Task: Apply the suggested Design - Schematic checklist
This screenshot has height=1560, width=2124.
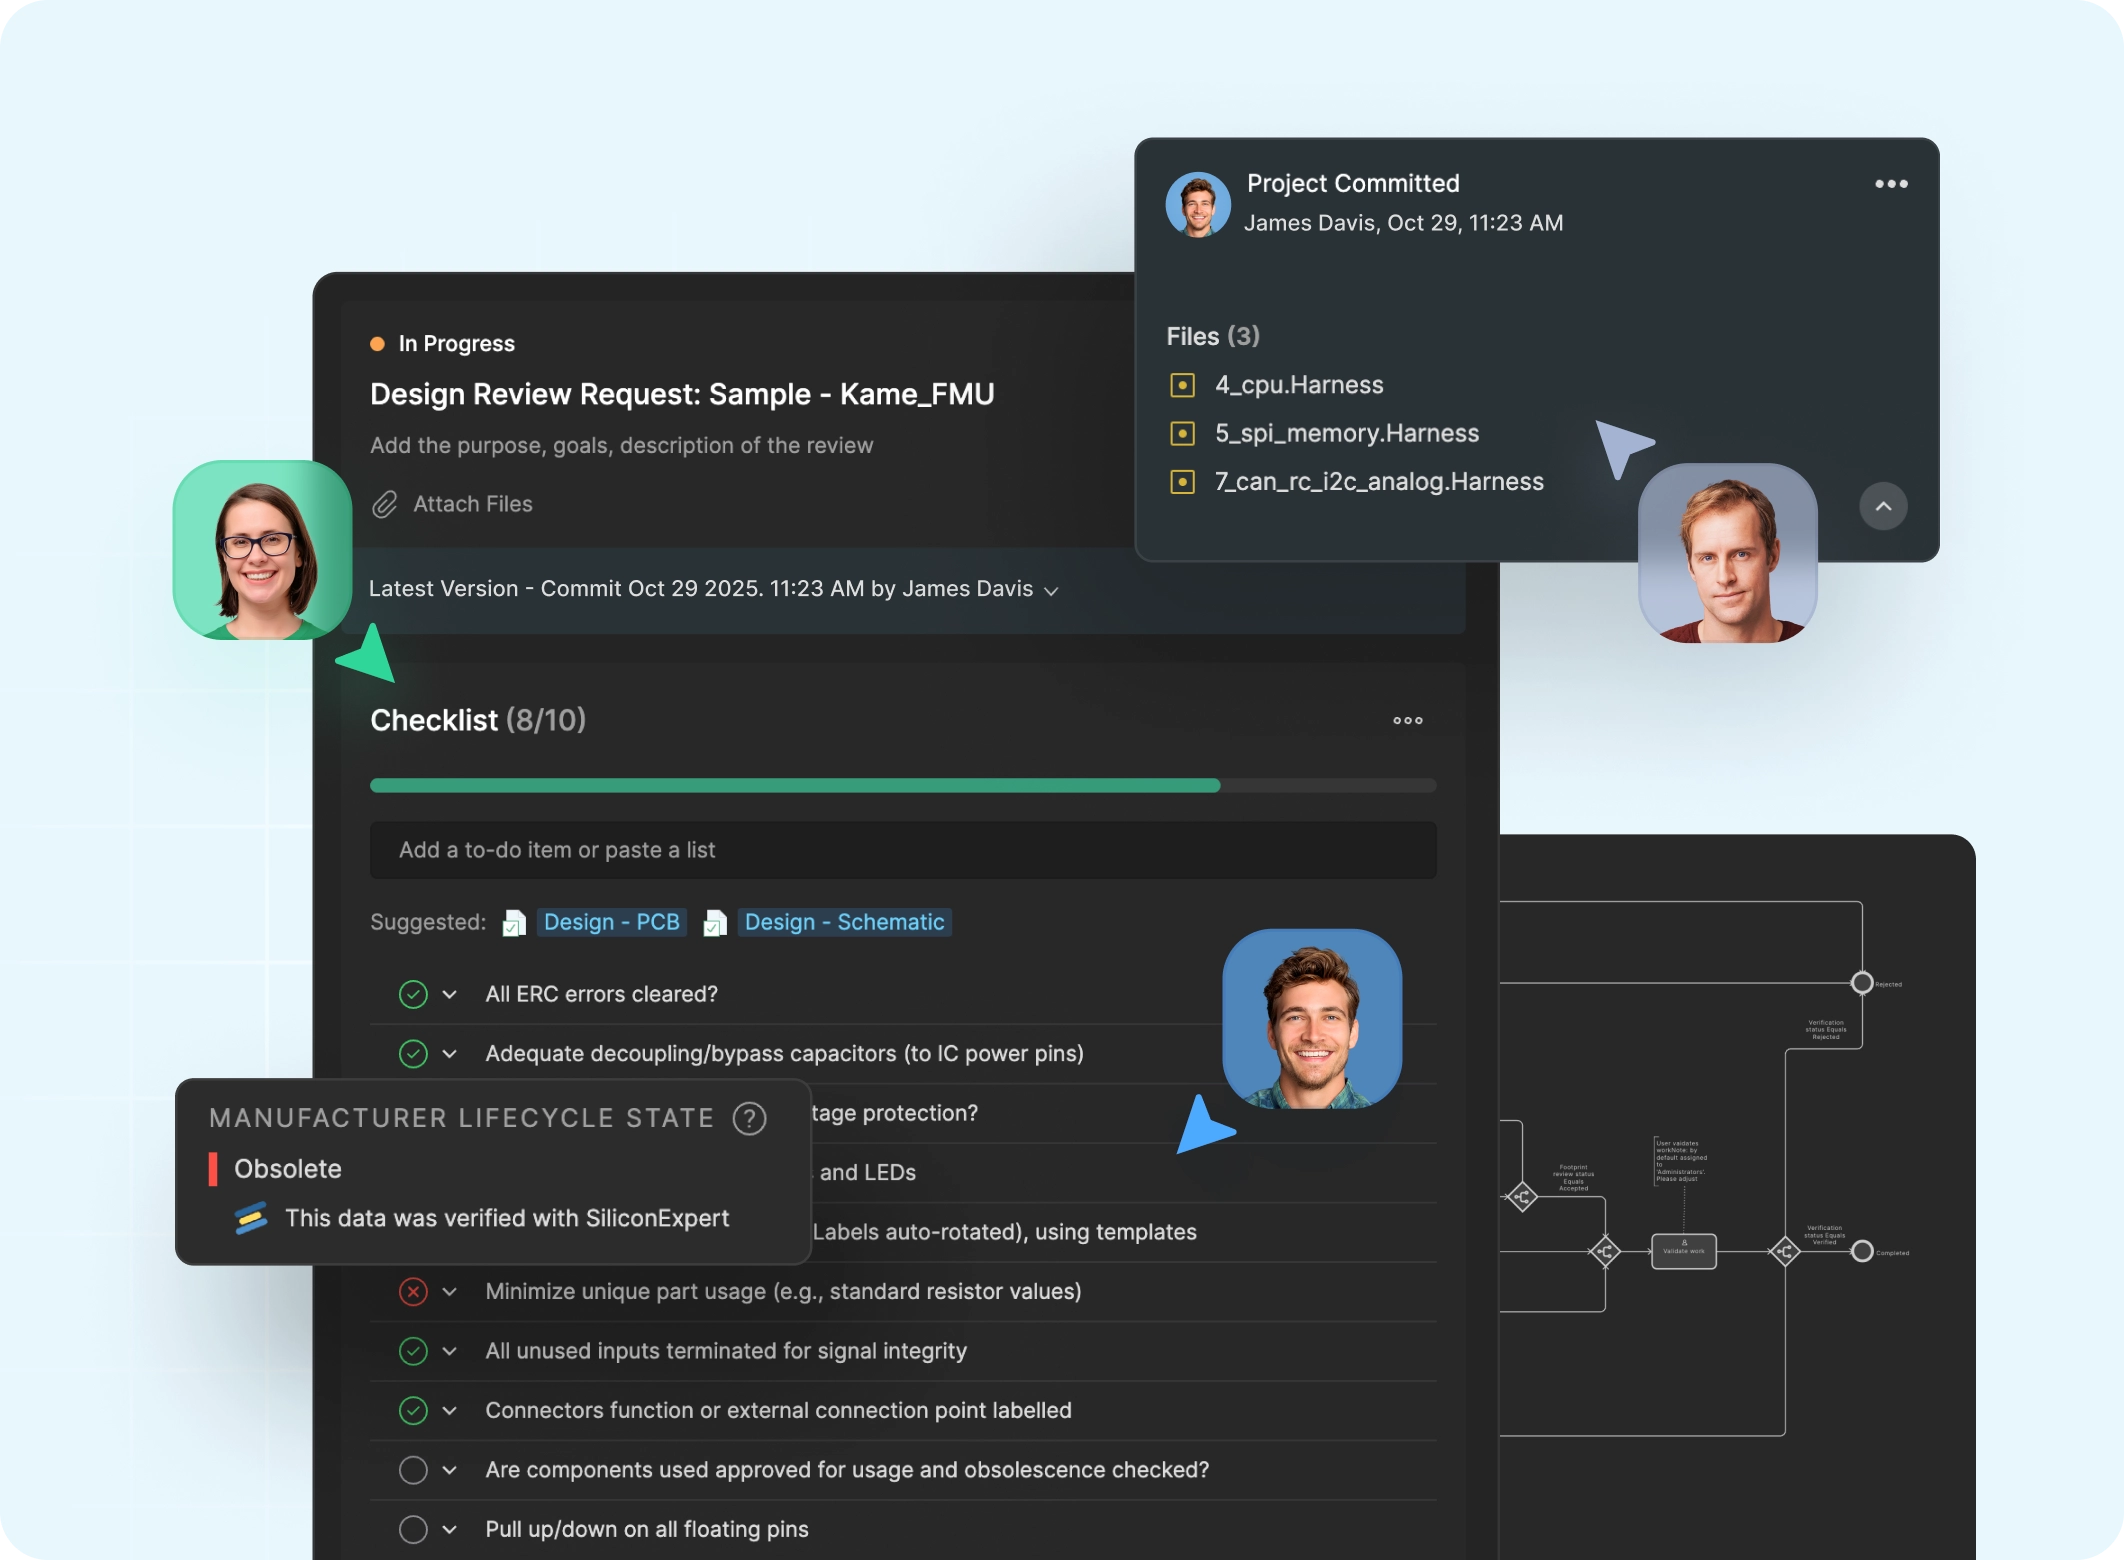Action: 844,922
